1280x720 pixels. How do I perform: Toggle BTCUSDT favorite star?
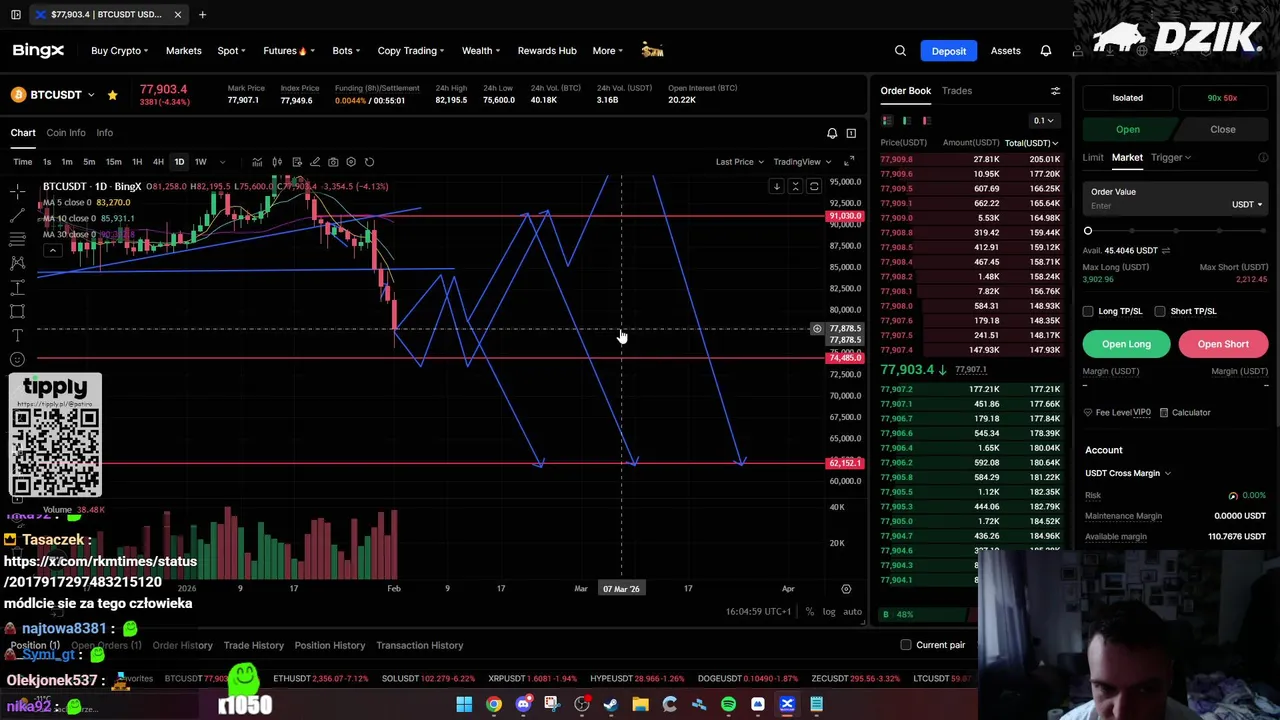112,95
